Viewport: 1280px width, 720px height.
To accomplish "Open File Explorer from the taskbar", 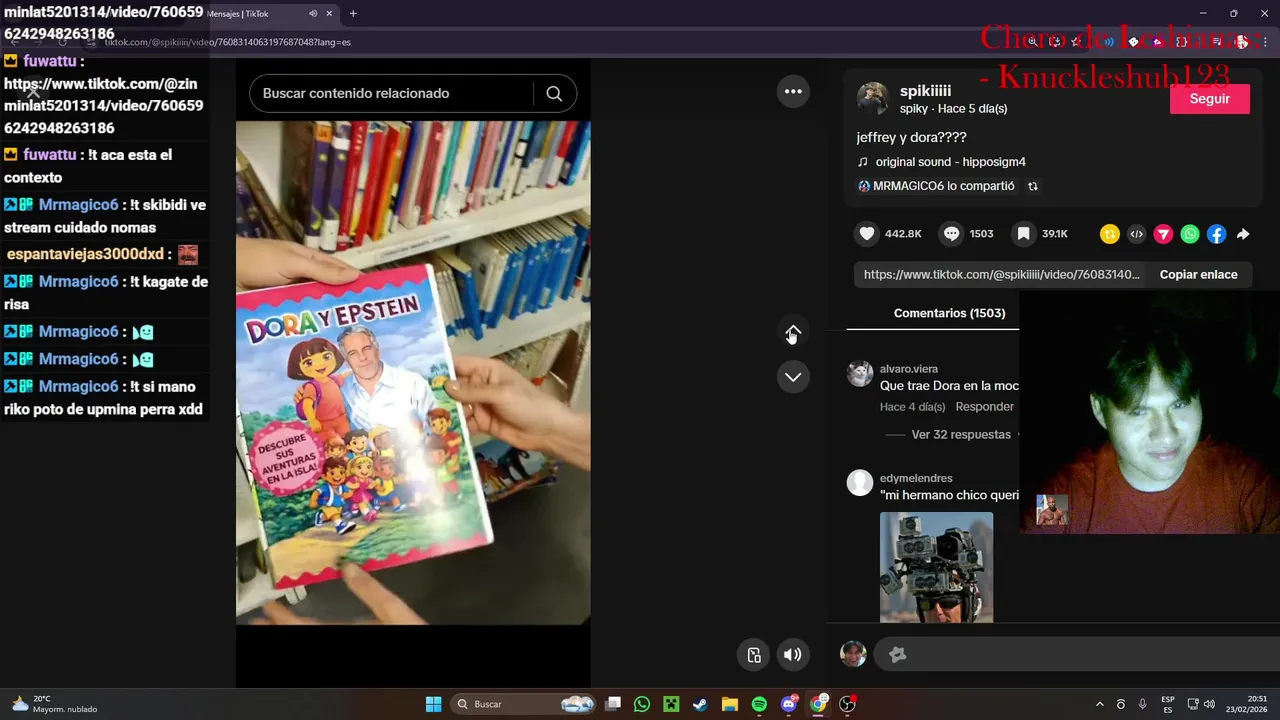I will [730, 704].
